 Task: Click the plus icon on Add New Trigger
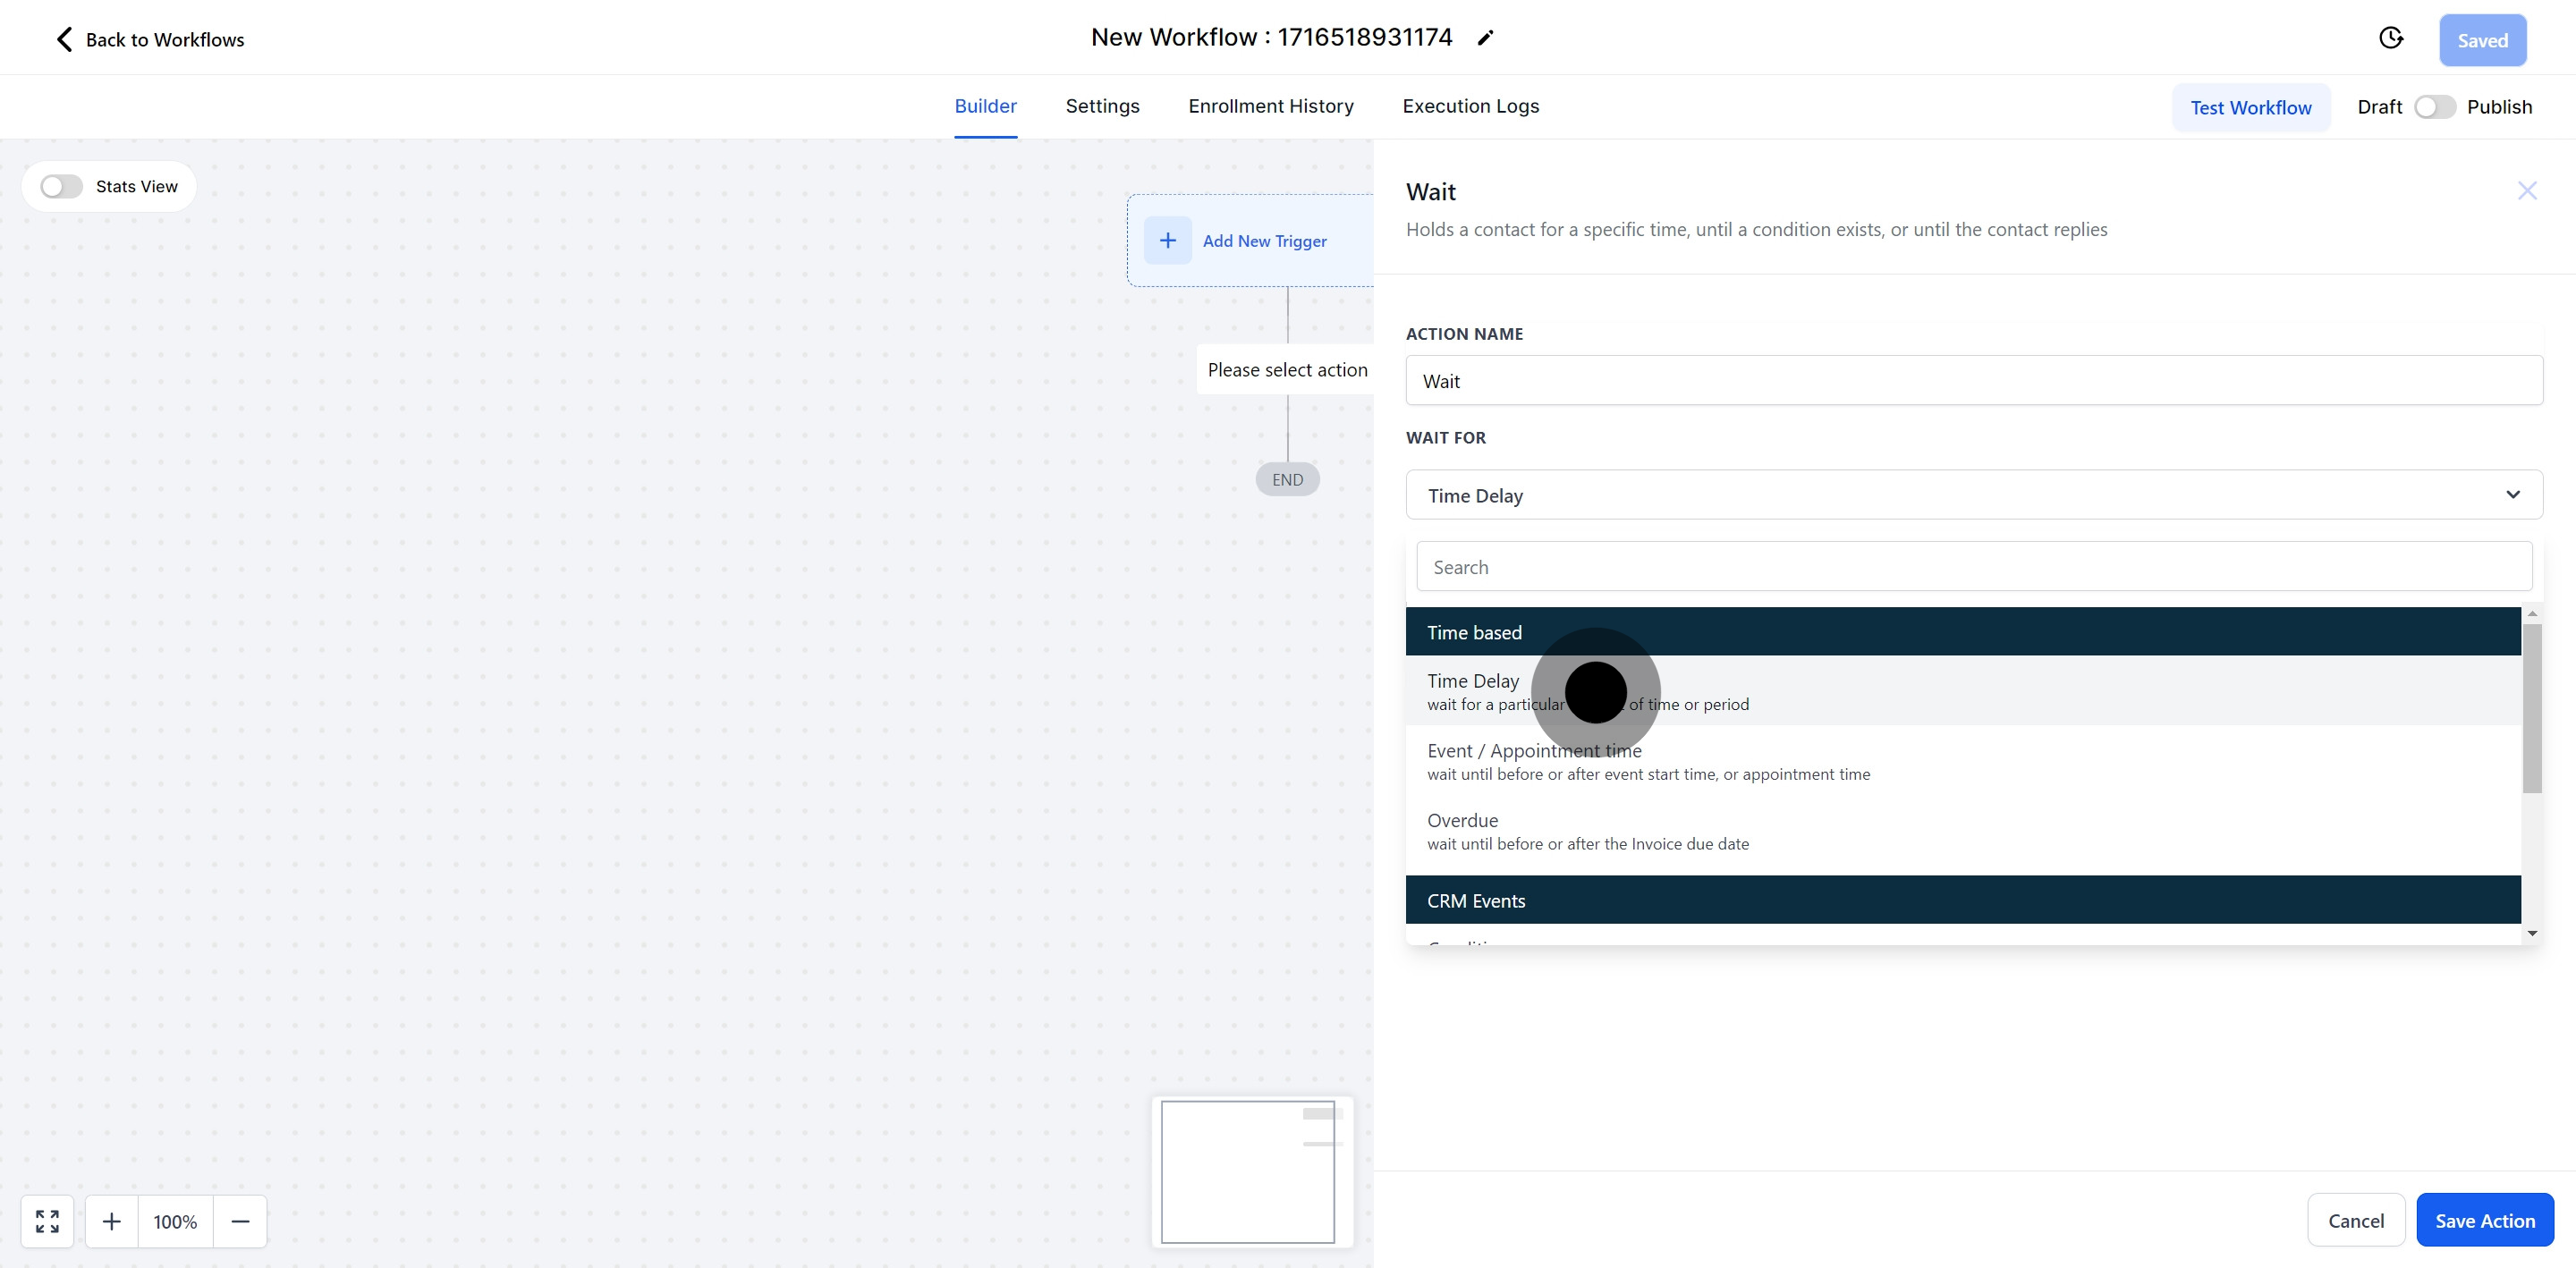click(x=1167, y=240)
